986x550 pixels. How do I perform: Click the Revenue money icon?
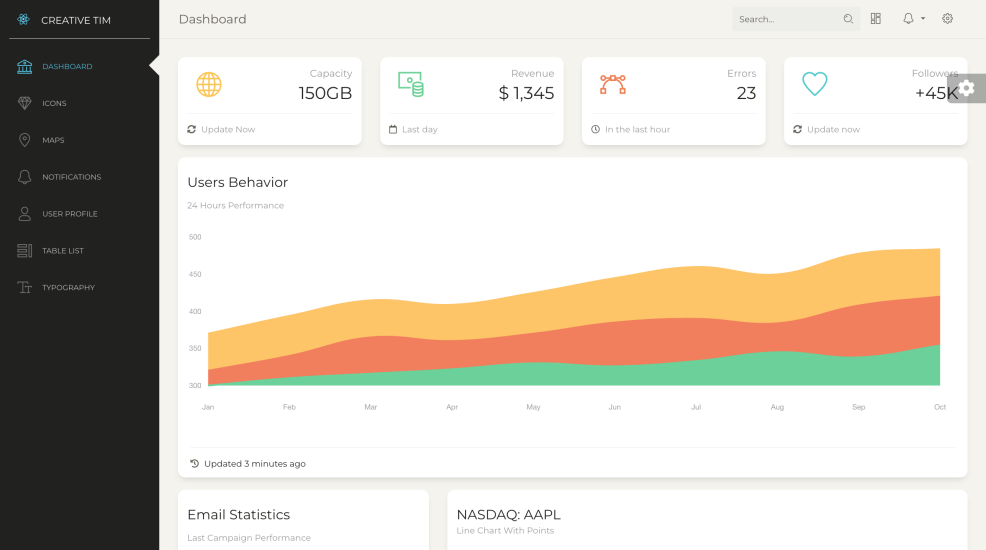click(411, 85)
